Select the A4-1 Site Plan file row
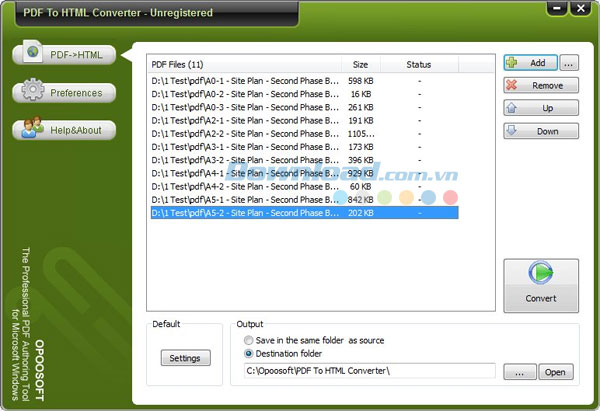 click(304, 173)
